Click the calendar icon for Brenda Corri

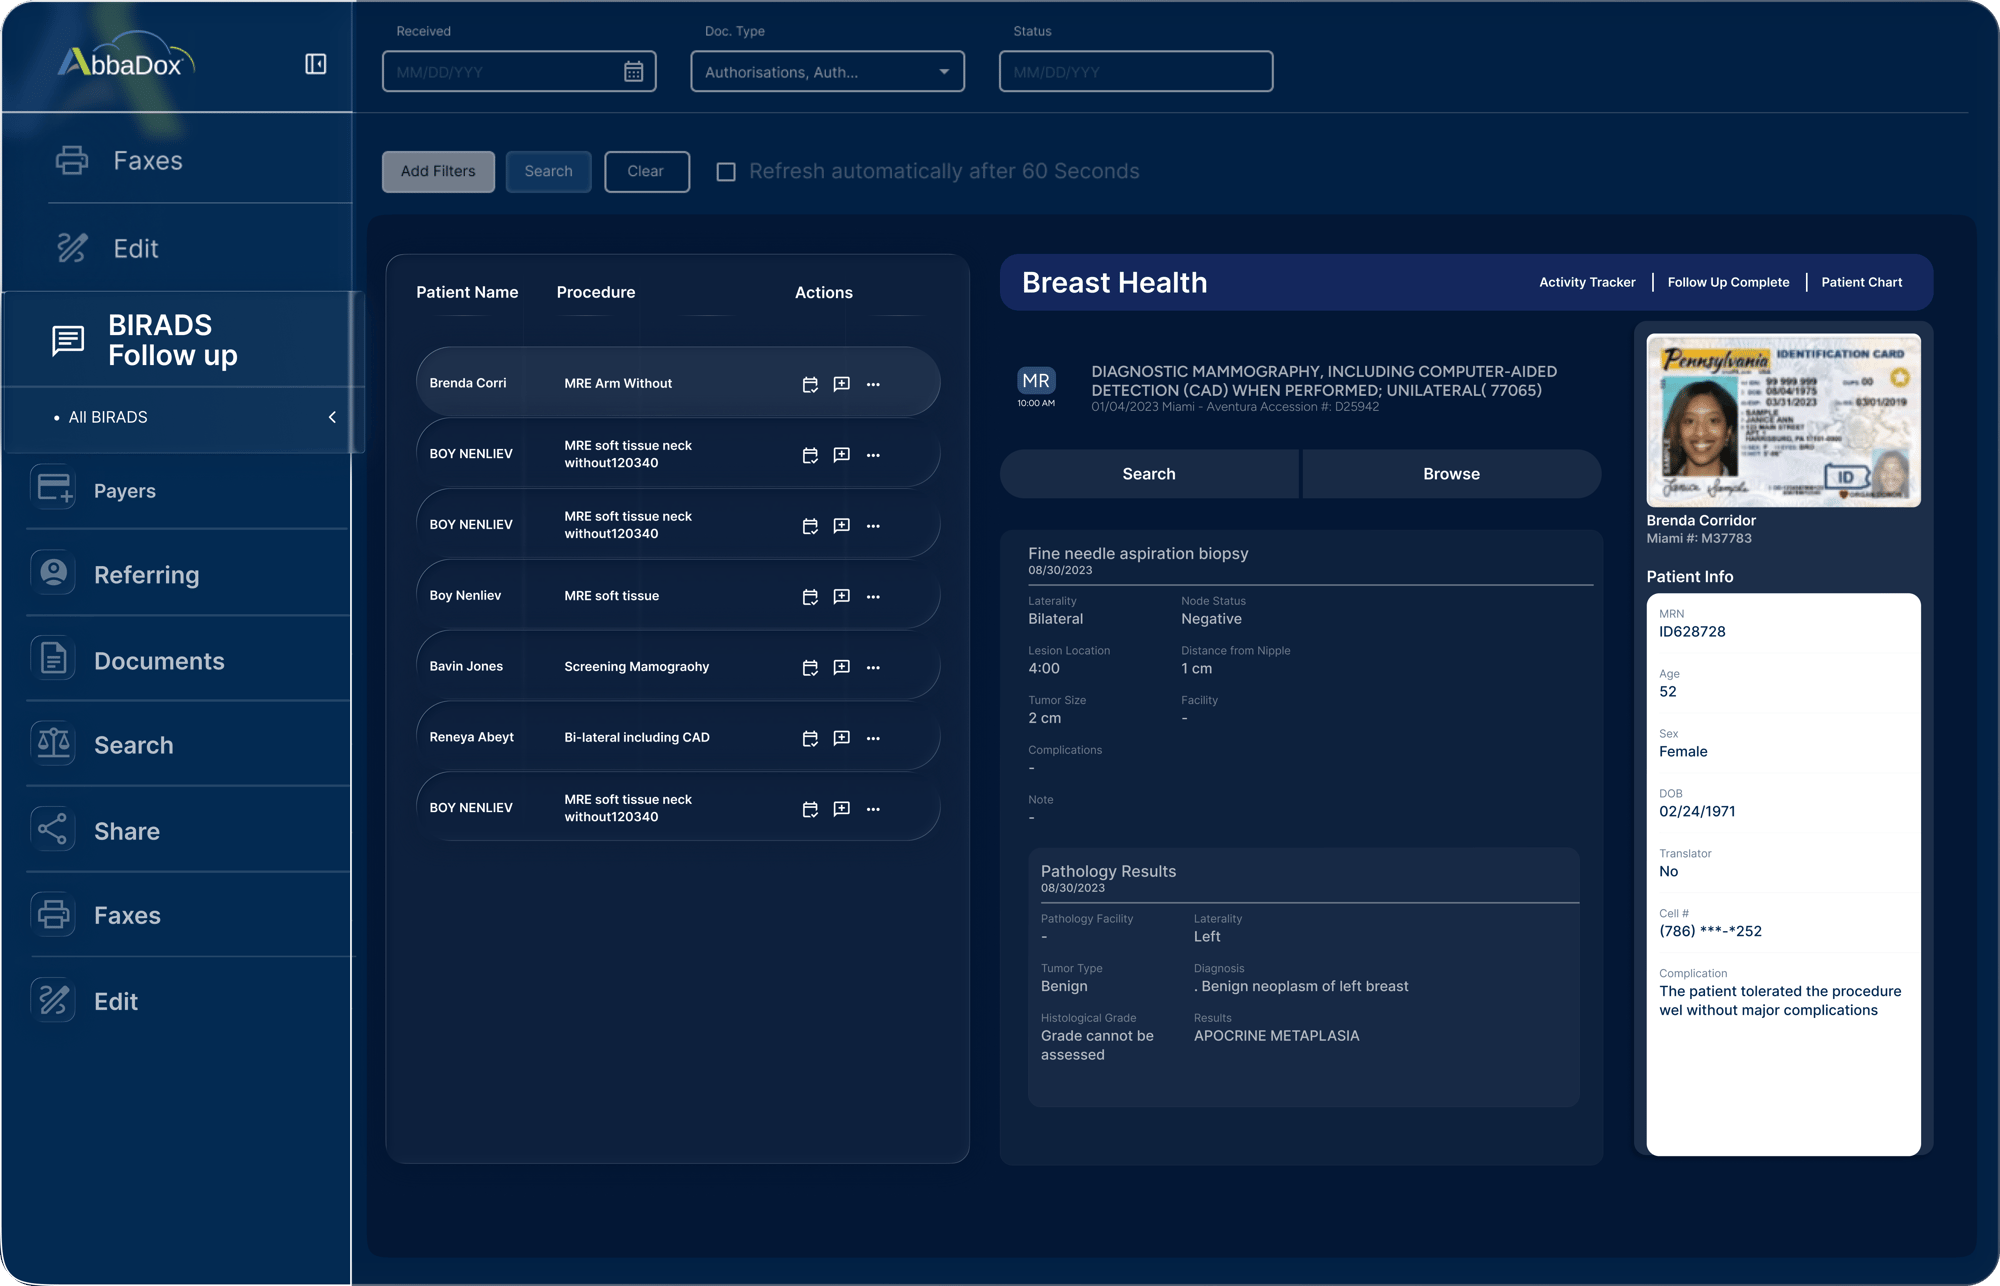pos(810,384)
